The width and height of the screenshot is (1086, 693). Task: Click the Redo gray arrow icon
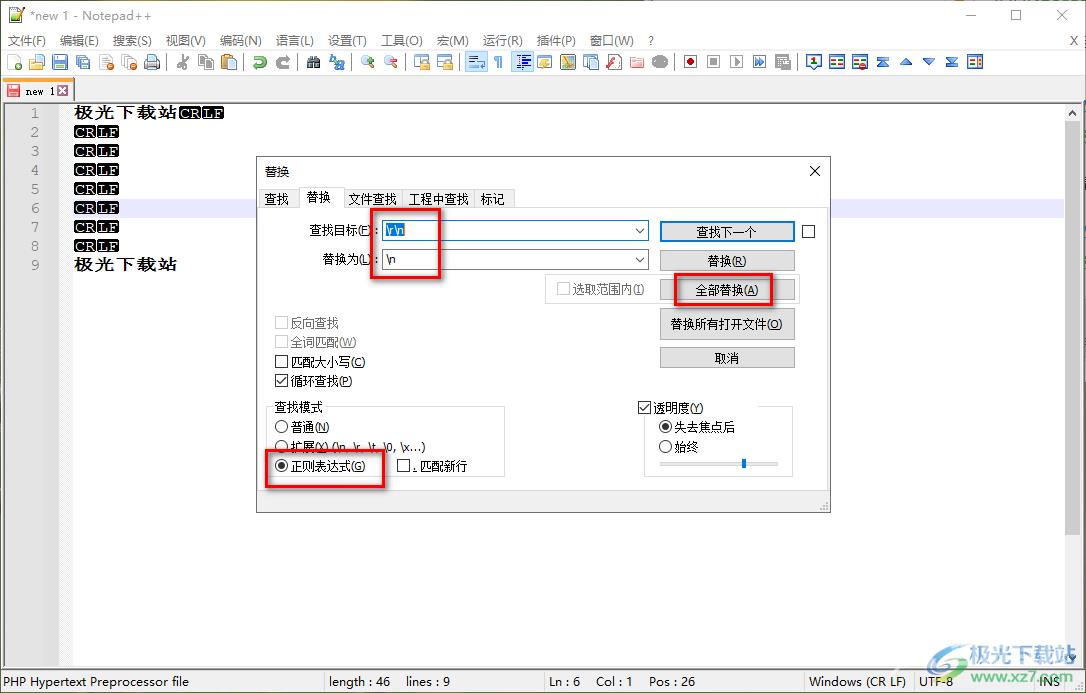click(283, 62)
